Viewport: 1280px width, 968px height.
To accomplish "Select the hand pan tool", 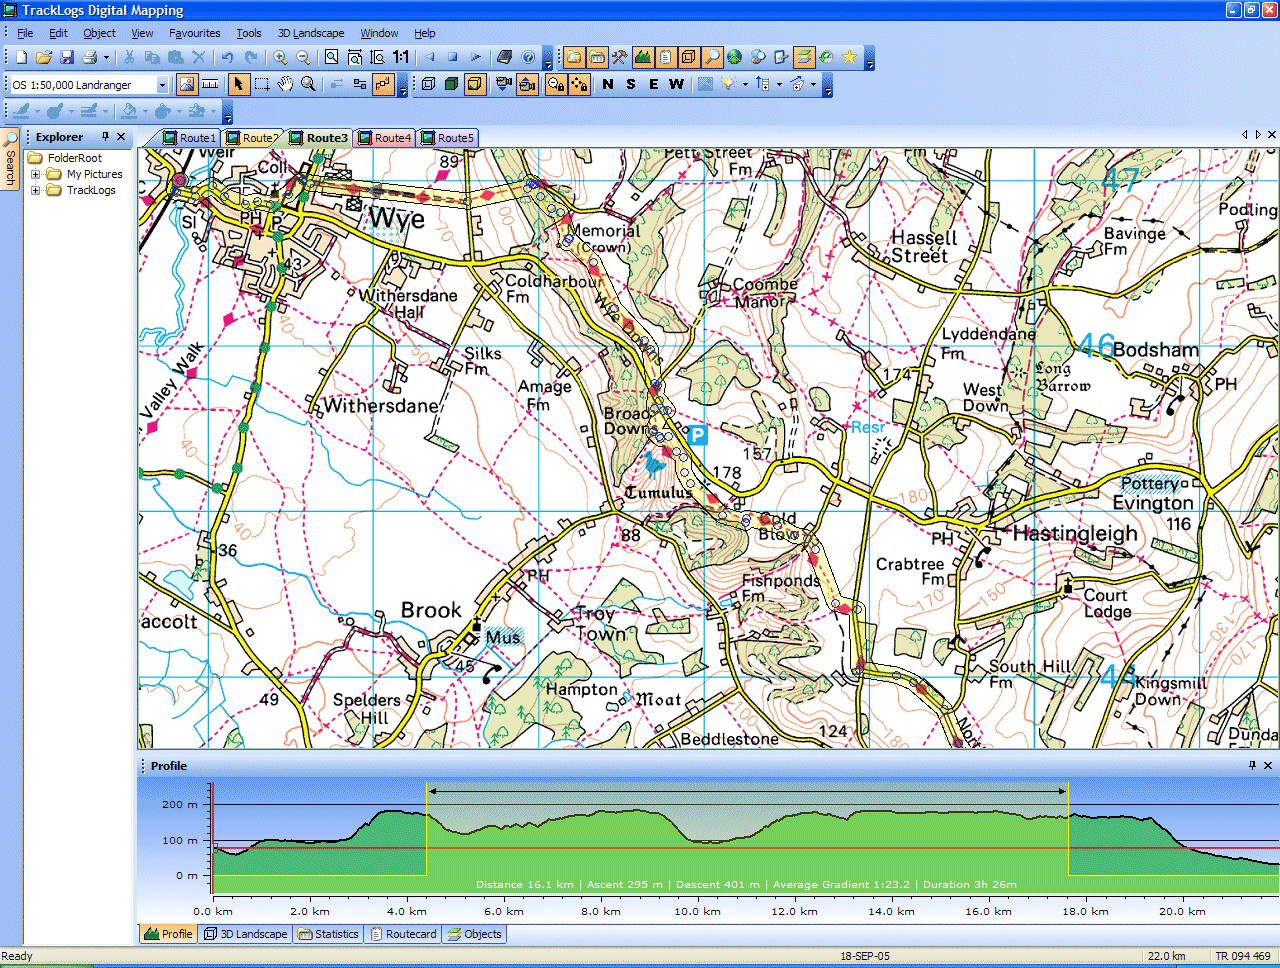I will click(285, 84).
